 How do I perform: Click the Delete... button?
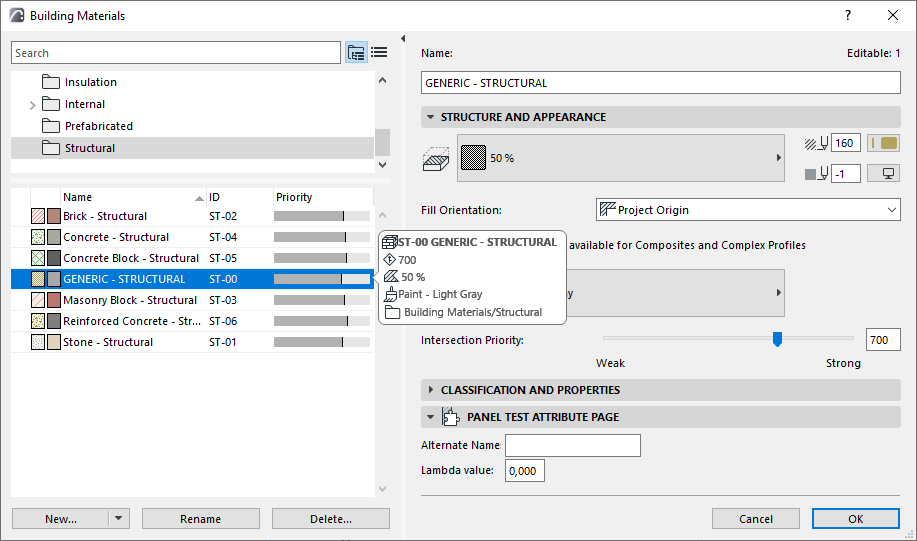(330, 519)
